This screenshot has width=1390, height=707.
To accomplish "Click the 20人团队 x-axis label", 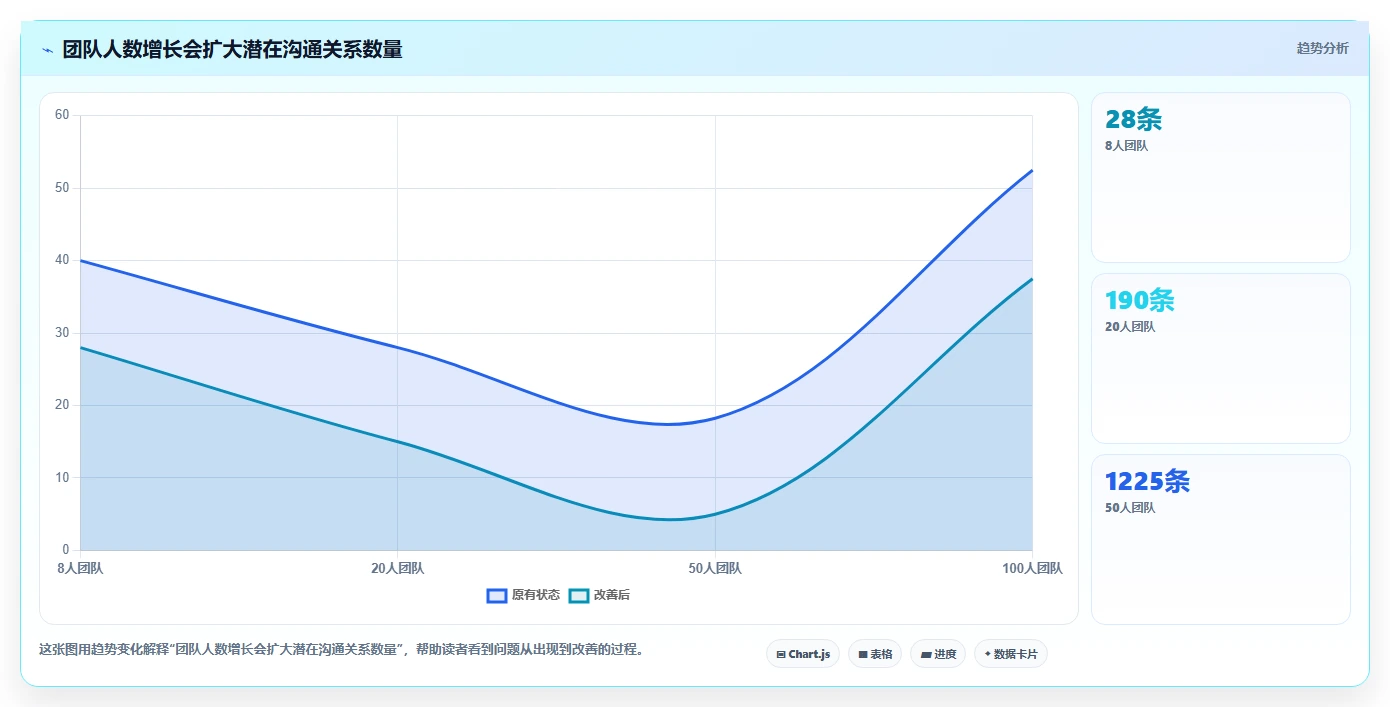I will pyautogui.click(x=398, y=568).
